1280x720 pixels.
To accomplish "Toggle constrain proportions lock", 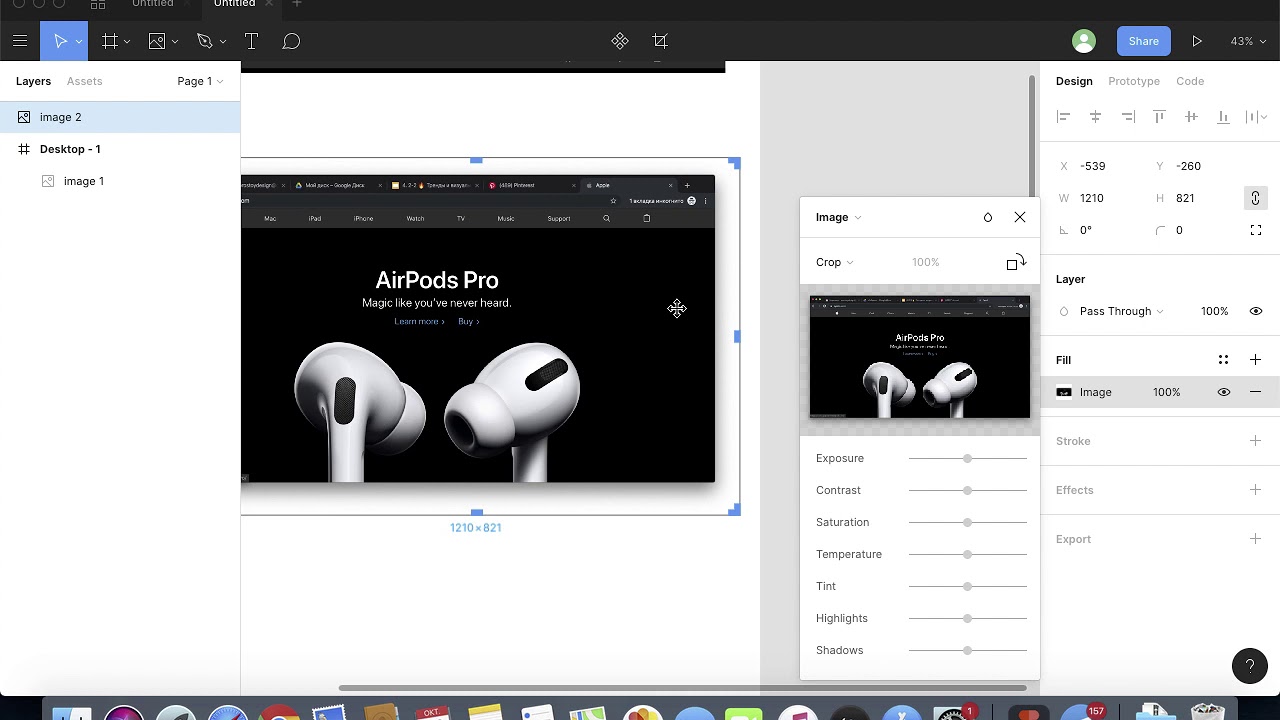I will click(1255, 198).
